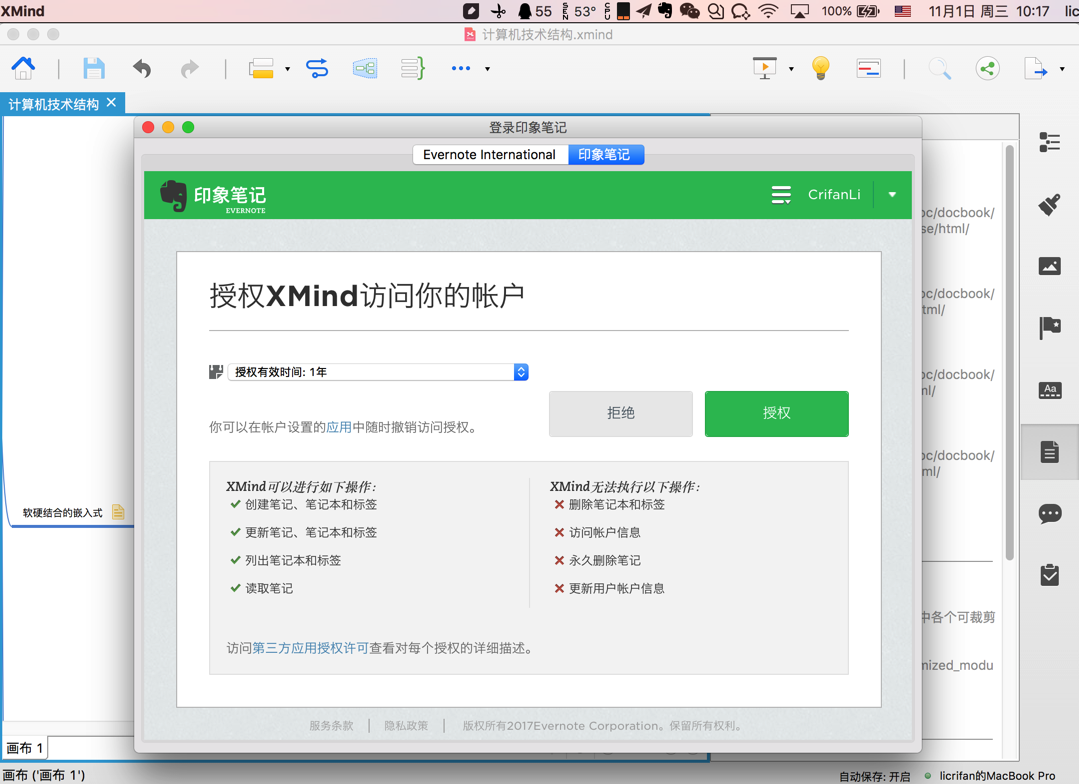
Task: Save the file with floppy icon
Action: 94,68
